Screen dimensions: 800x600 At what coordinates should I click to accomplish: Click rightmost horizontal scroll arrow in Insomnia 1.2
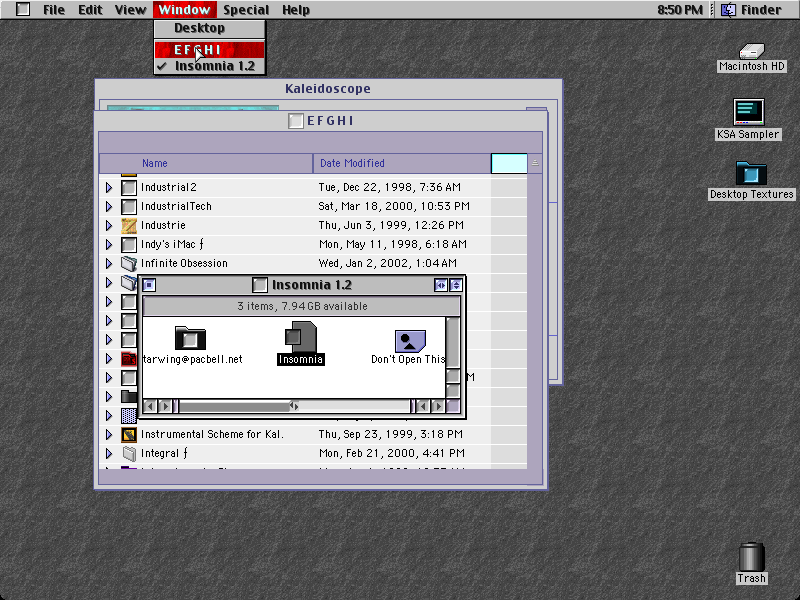pyautogui.click(x=438, y=406)
